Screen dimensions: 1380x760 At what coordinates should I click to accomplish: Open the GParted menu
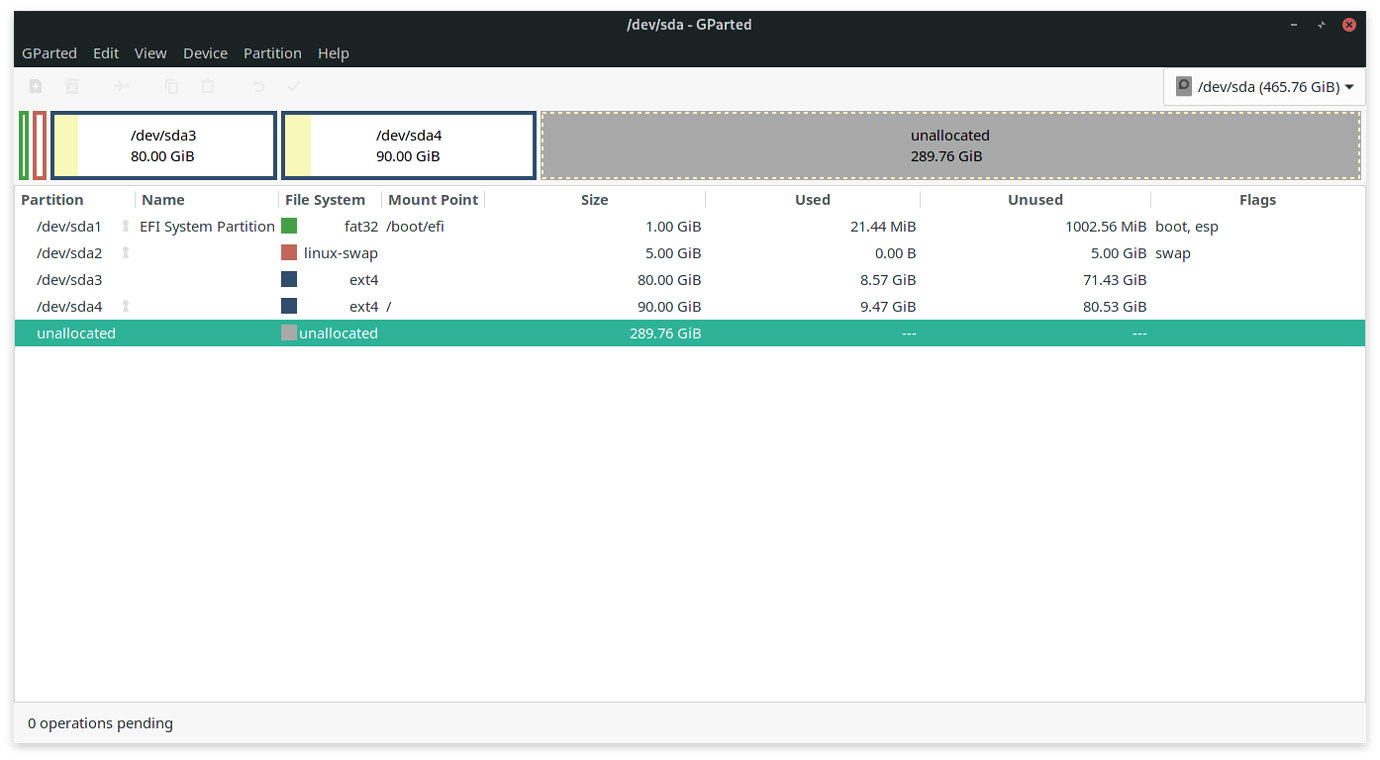tap(50, 53)
